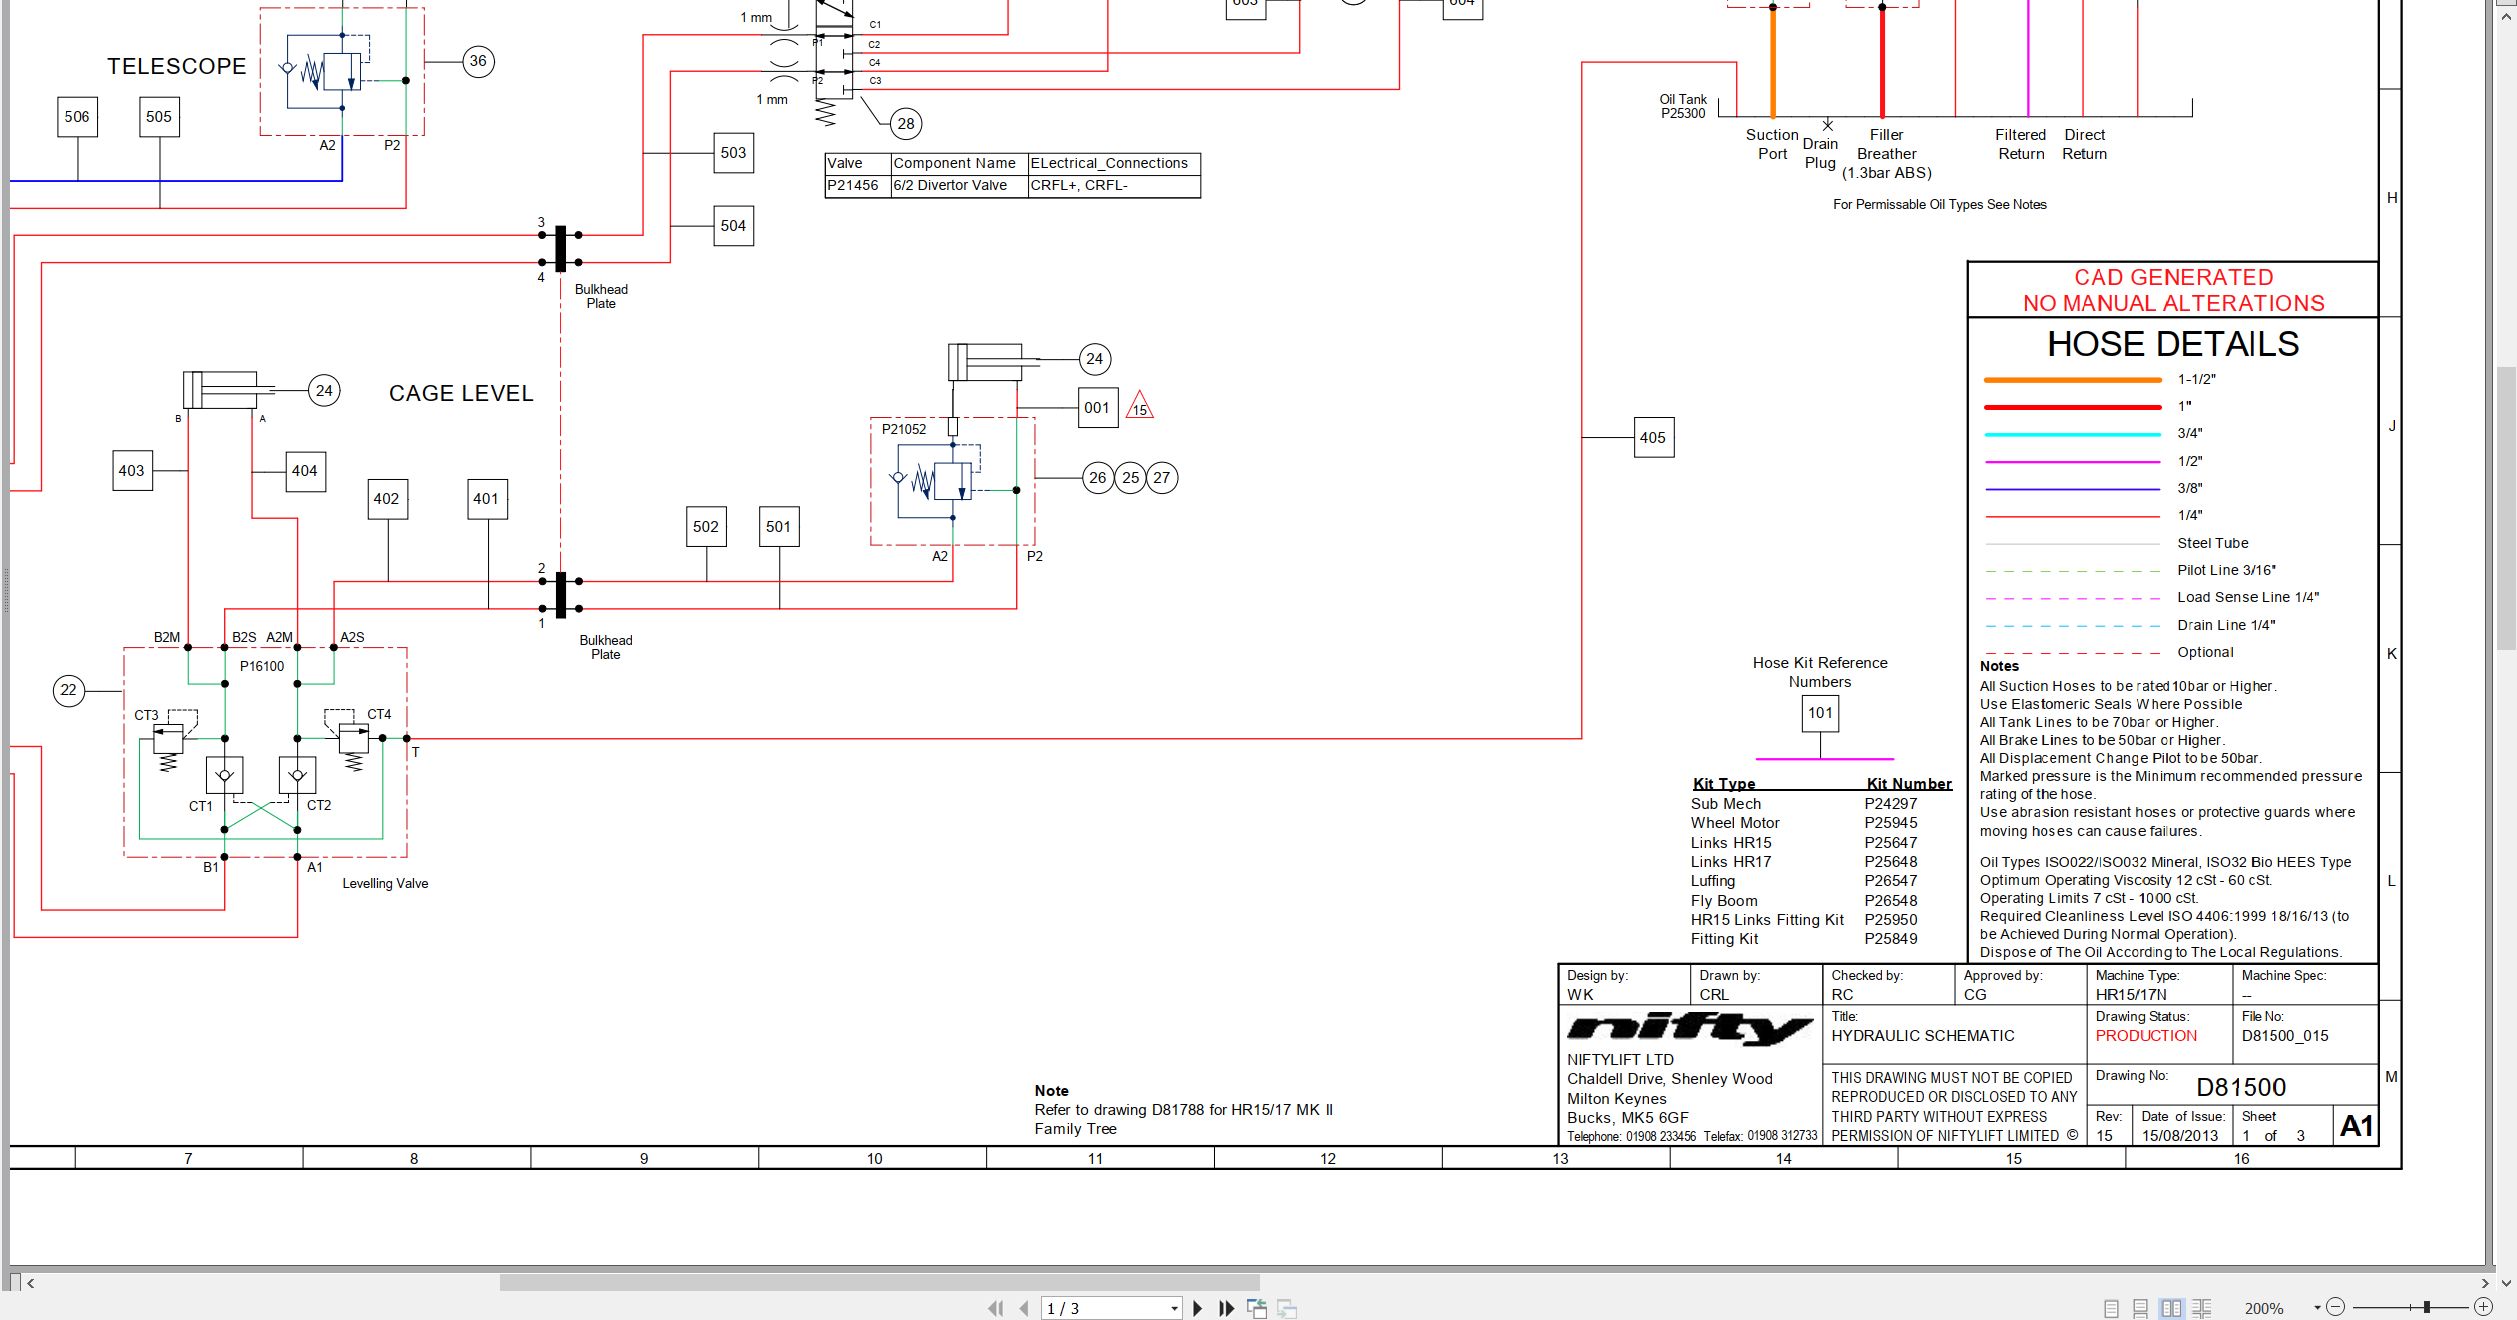Select the facing pages layout
Image resolution: width=2517 pixels, height=1320 pixels.
pos(2171,1308)
